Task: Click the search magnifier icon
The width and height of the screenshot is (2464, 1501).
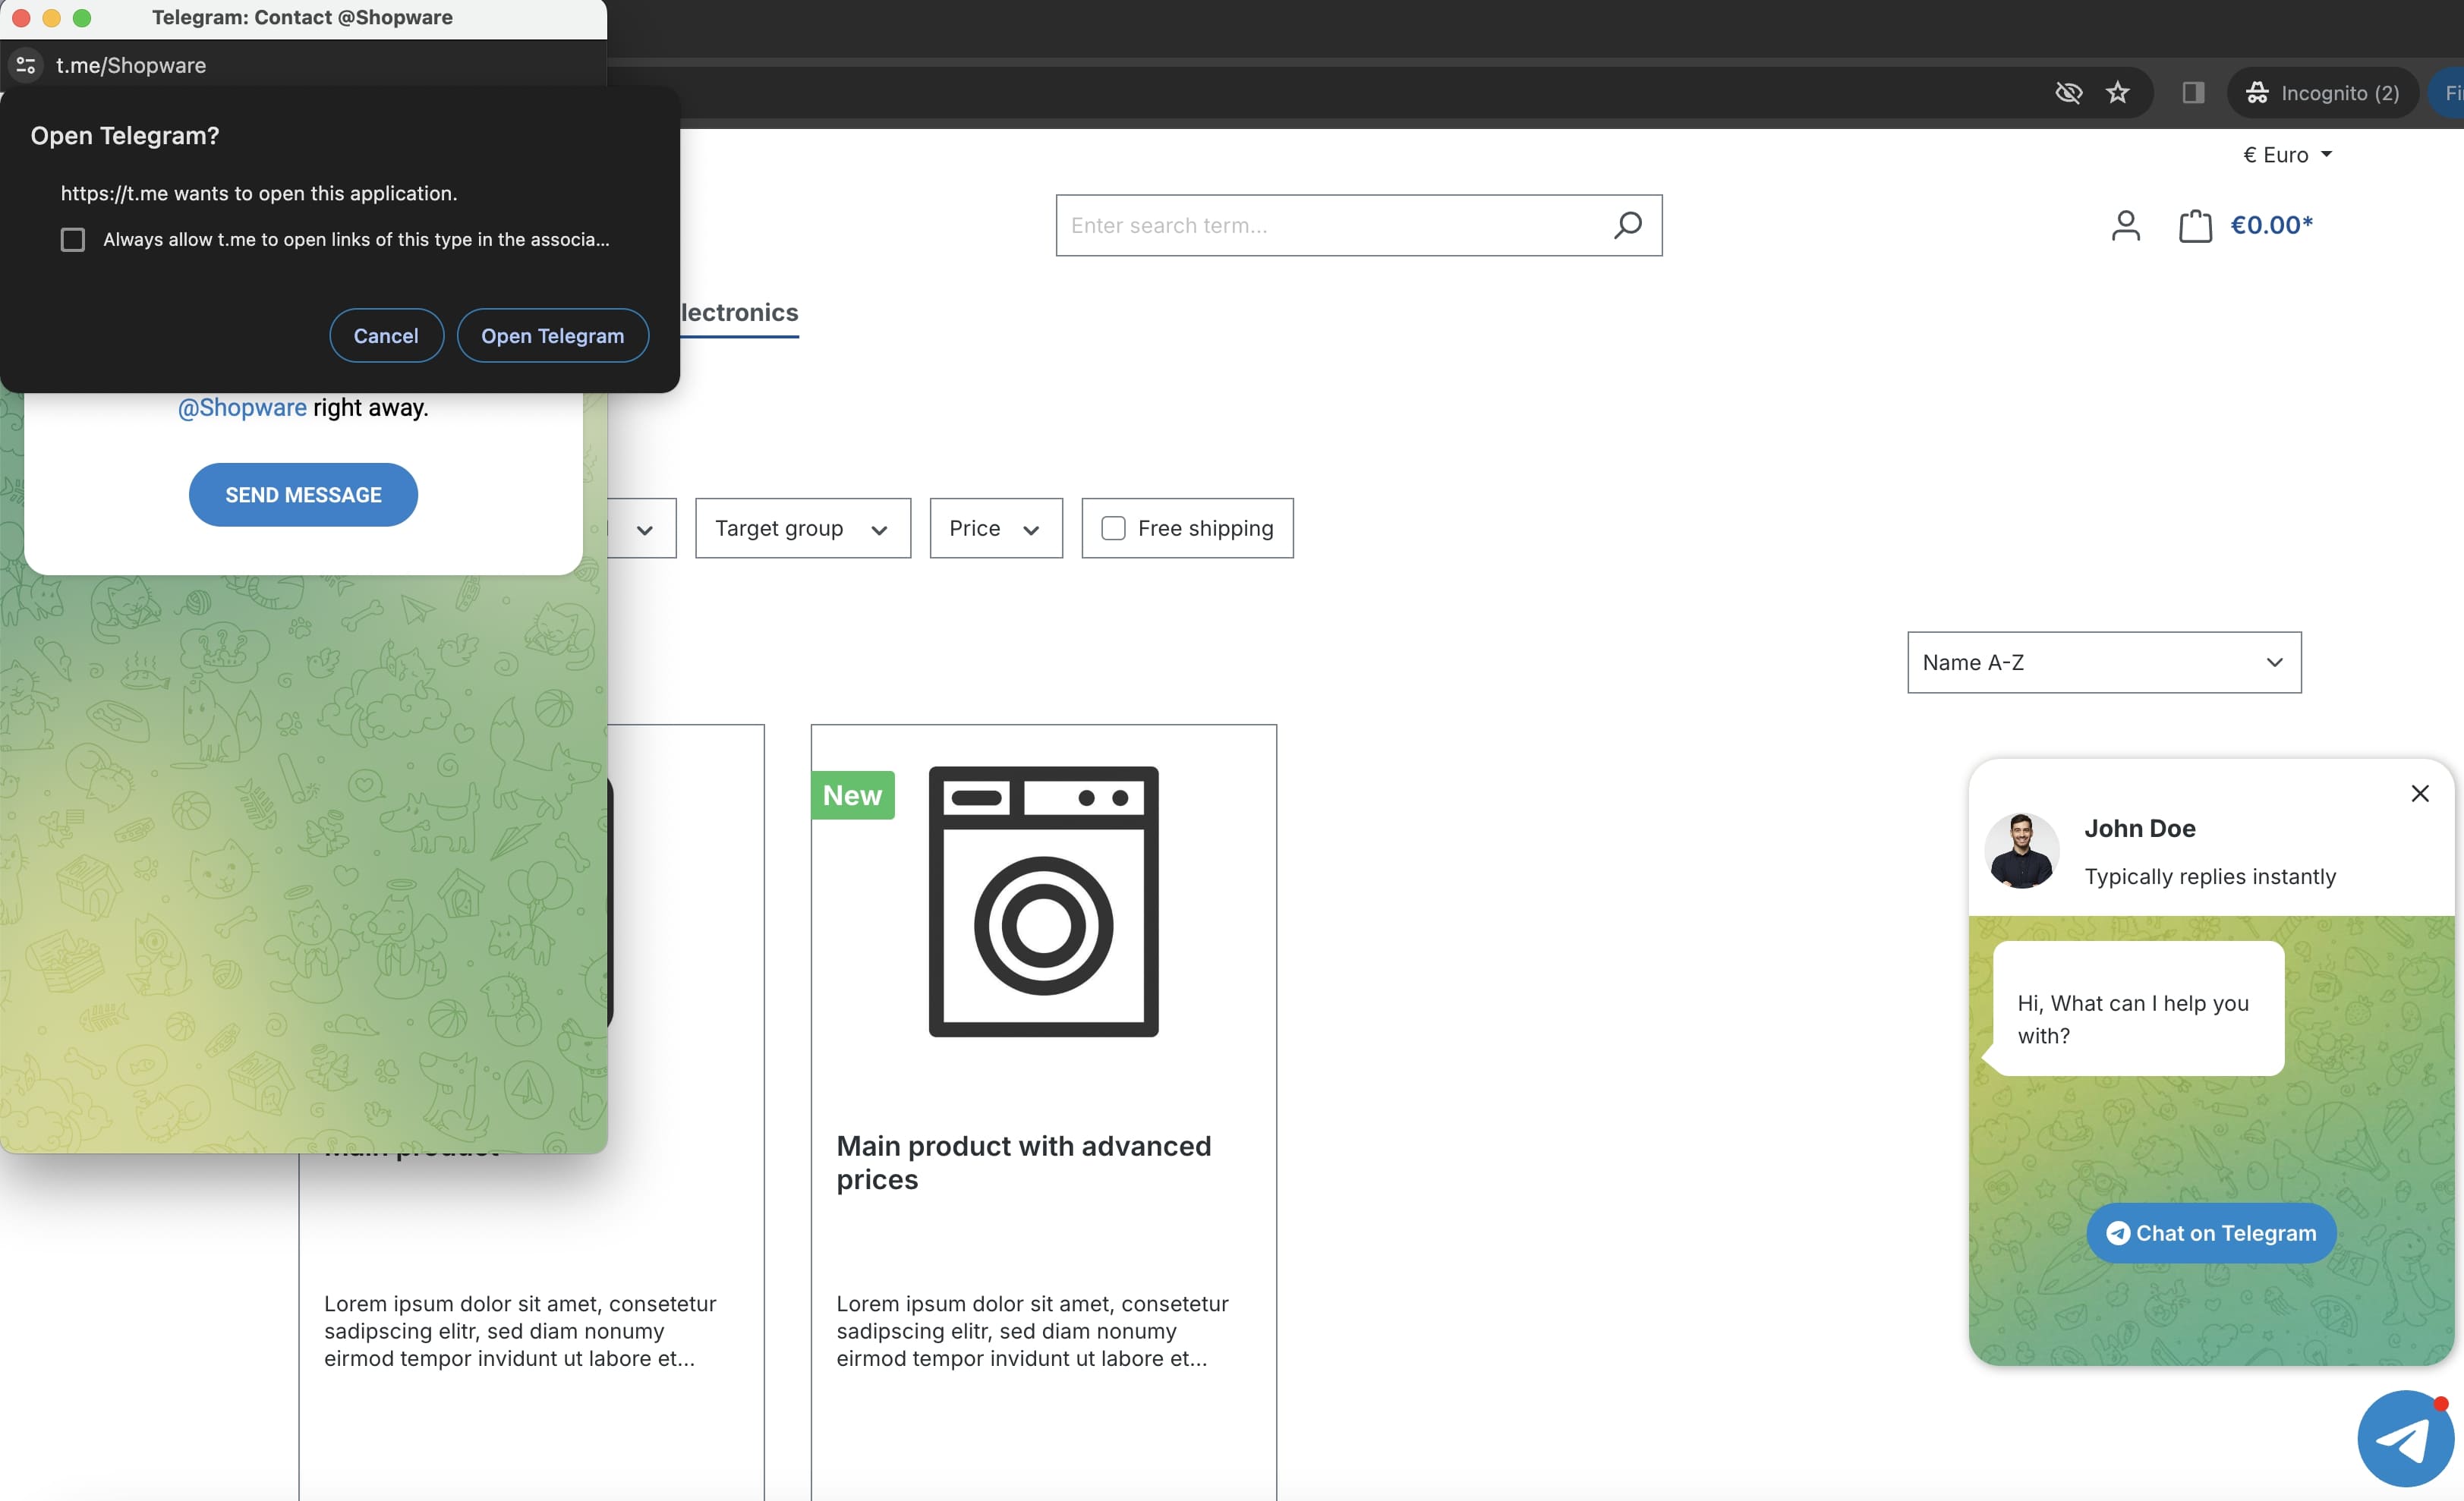Action: point(1628,225)
